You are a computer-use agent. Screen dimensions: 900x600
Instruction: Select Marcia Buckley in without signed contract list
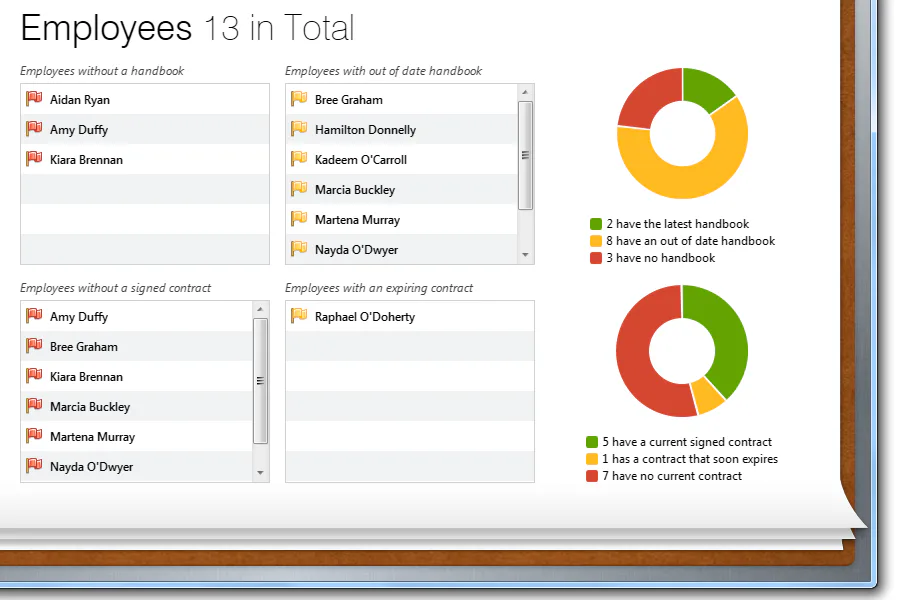(x=137, y=406)
